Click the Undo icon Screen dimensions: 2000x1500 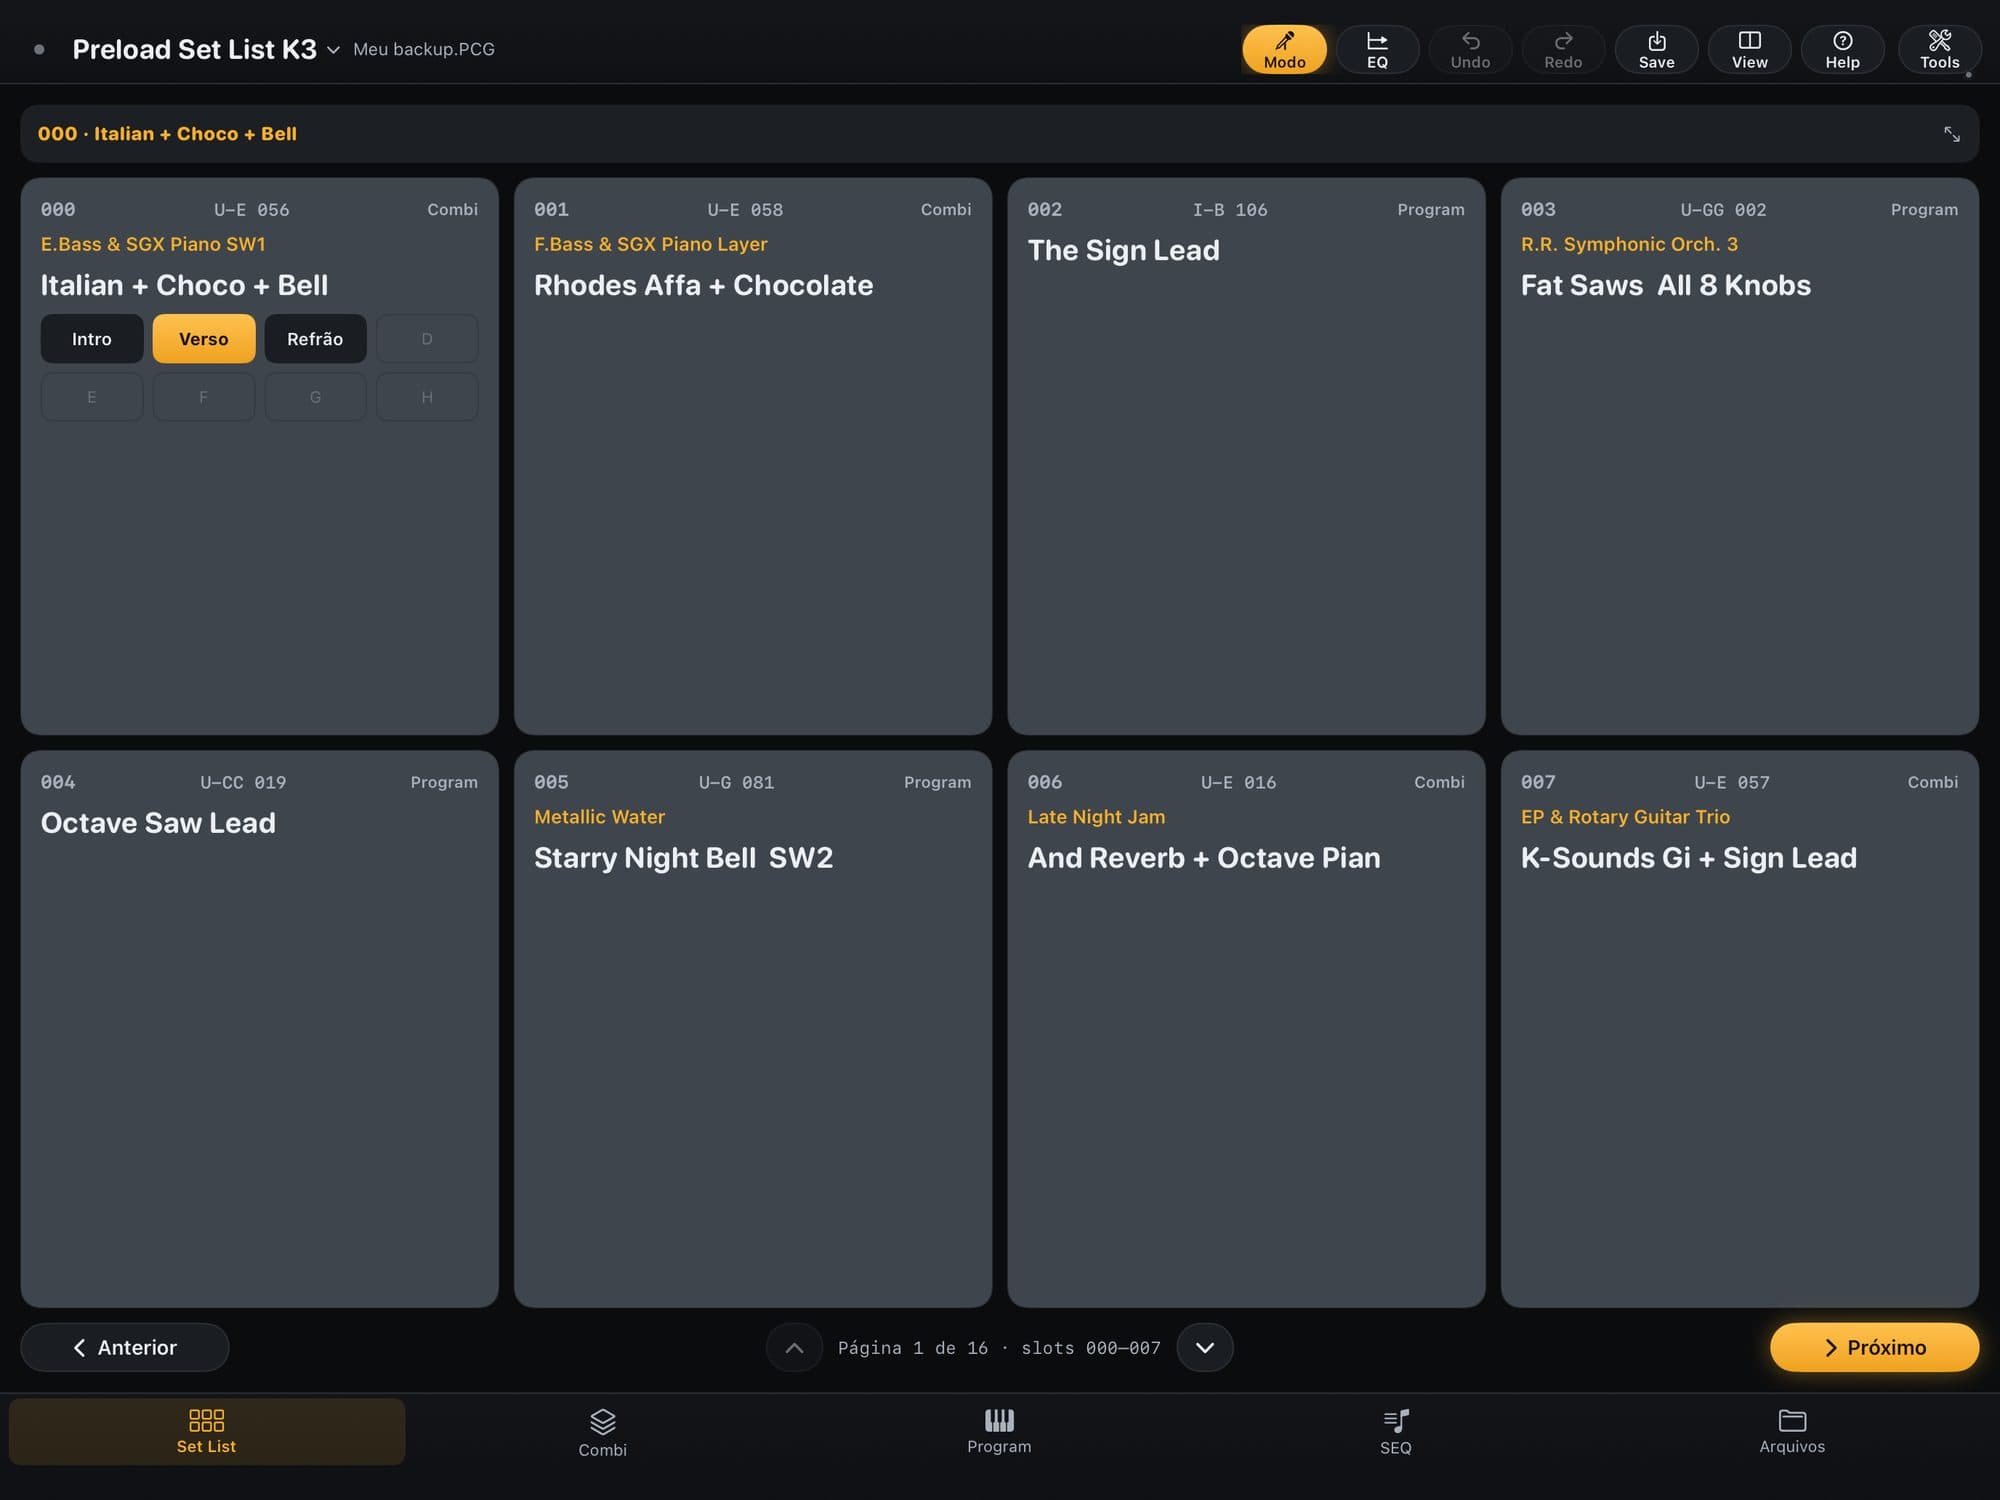point(1470,49)
